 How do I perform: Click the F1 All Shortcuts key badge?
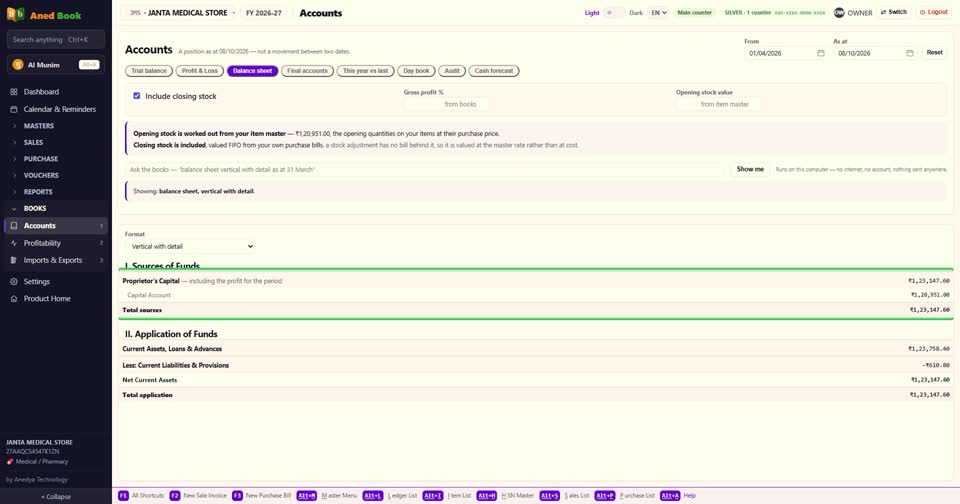[x=123, y=495]
